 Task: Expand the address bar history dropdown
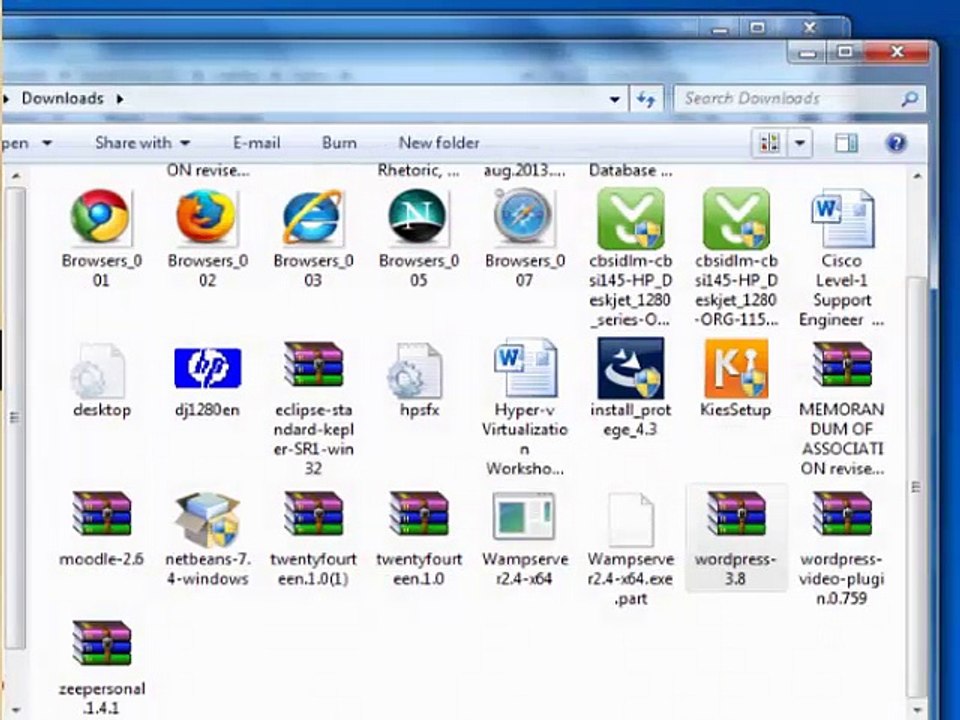coord(615,99)
